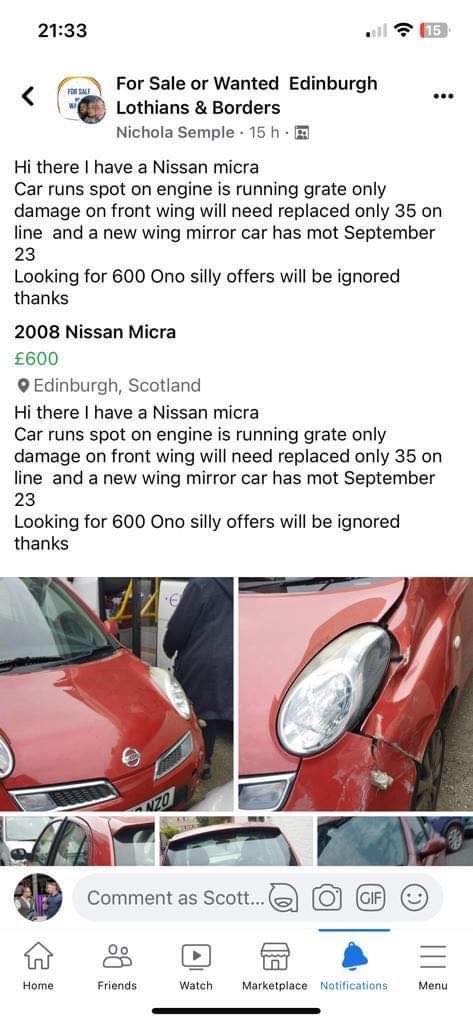The height and width of the screenshot is (1024, 473).
Task: Open the group's avatar image
Action: tap(81, 100)
